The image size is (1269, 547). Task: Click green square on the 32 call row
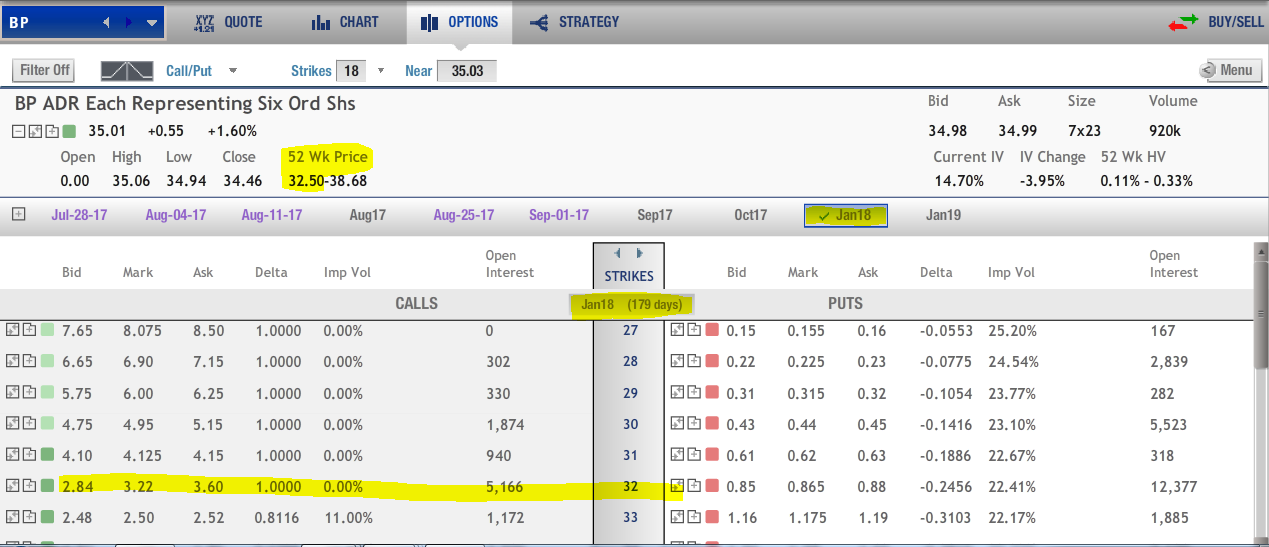[x=48, y=487]
